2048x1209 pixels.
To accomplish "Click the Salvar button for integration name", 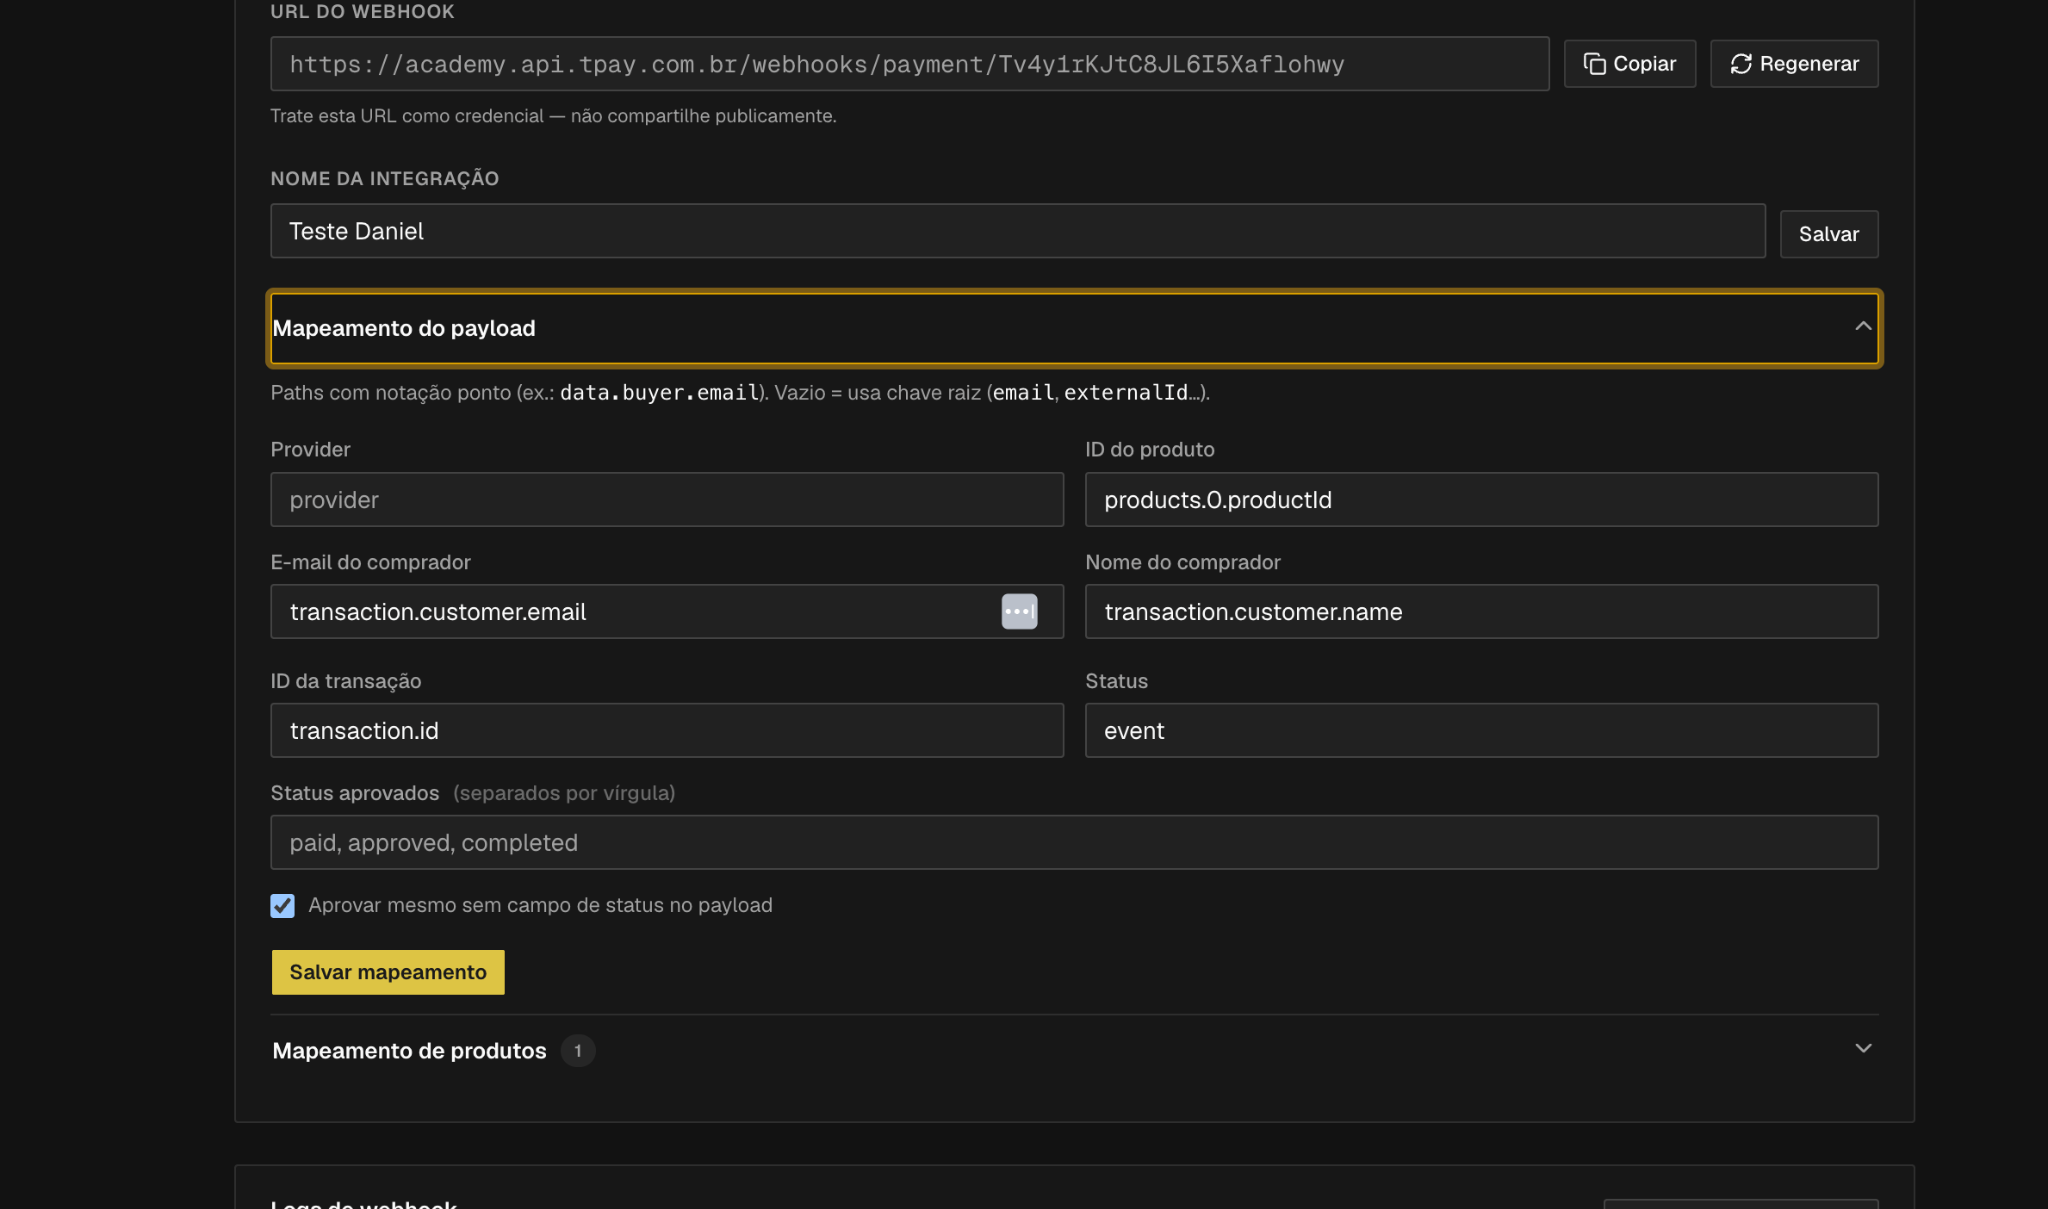I will coord(1828,234).
